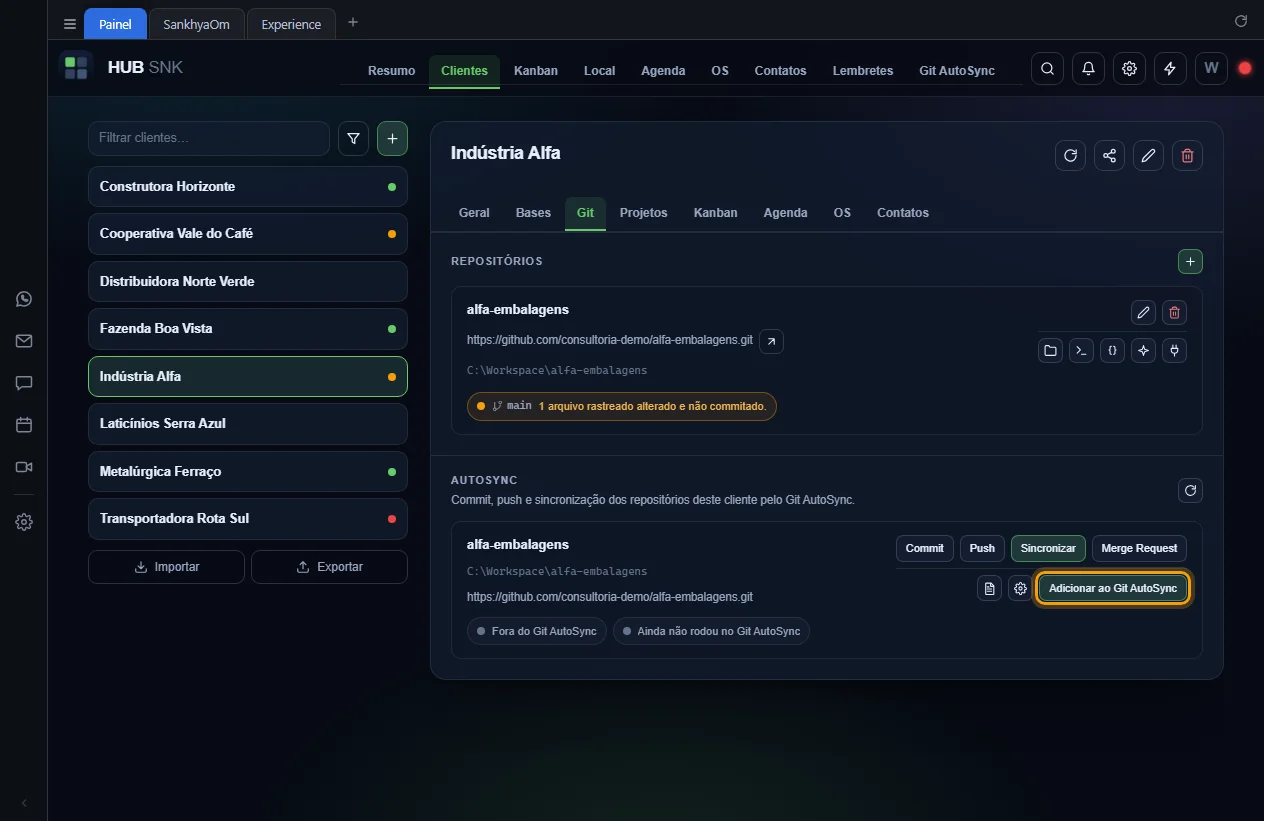Click the plug icon in repository card

point(1174,351)
